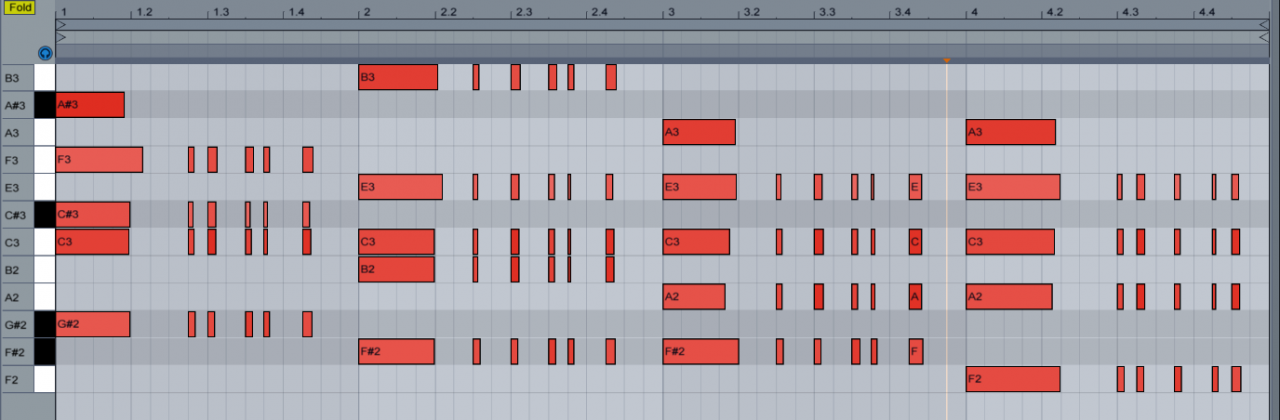The image size is (1280, 420).
Task: Select the A3 note at bar 3
Action: [x=699, y=132]
